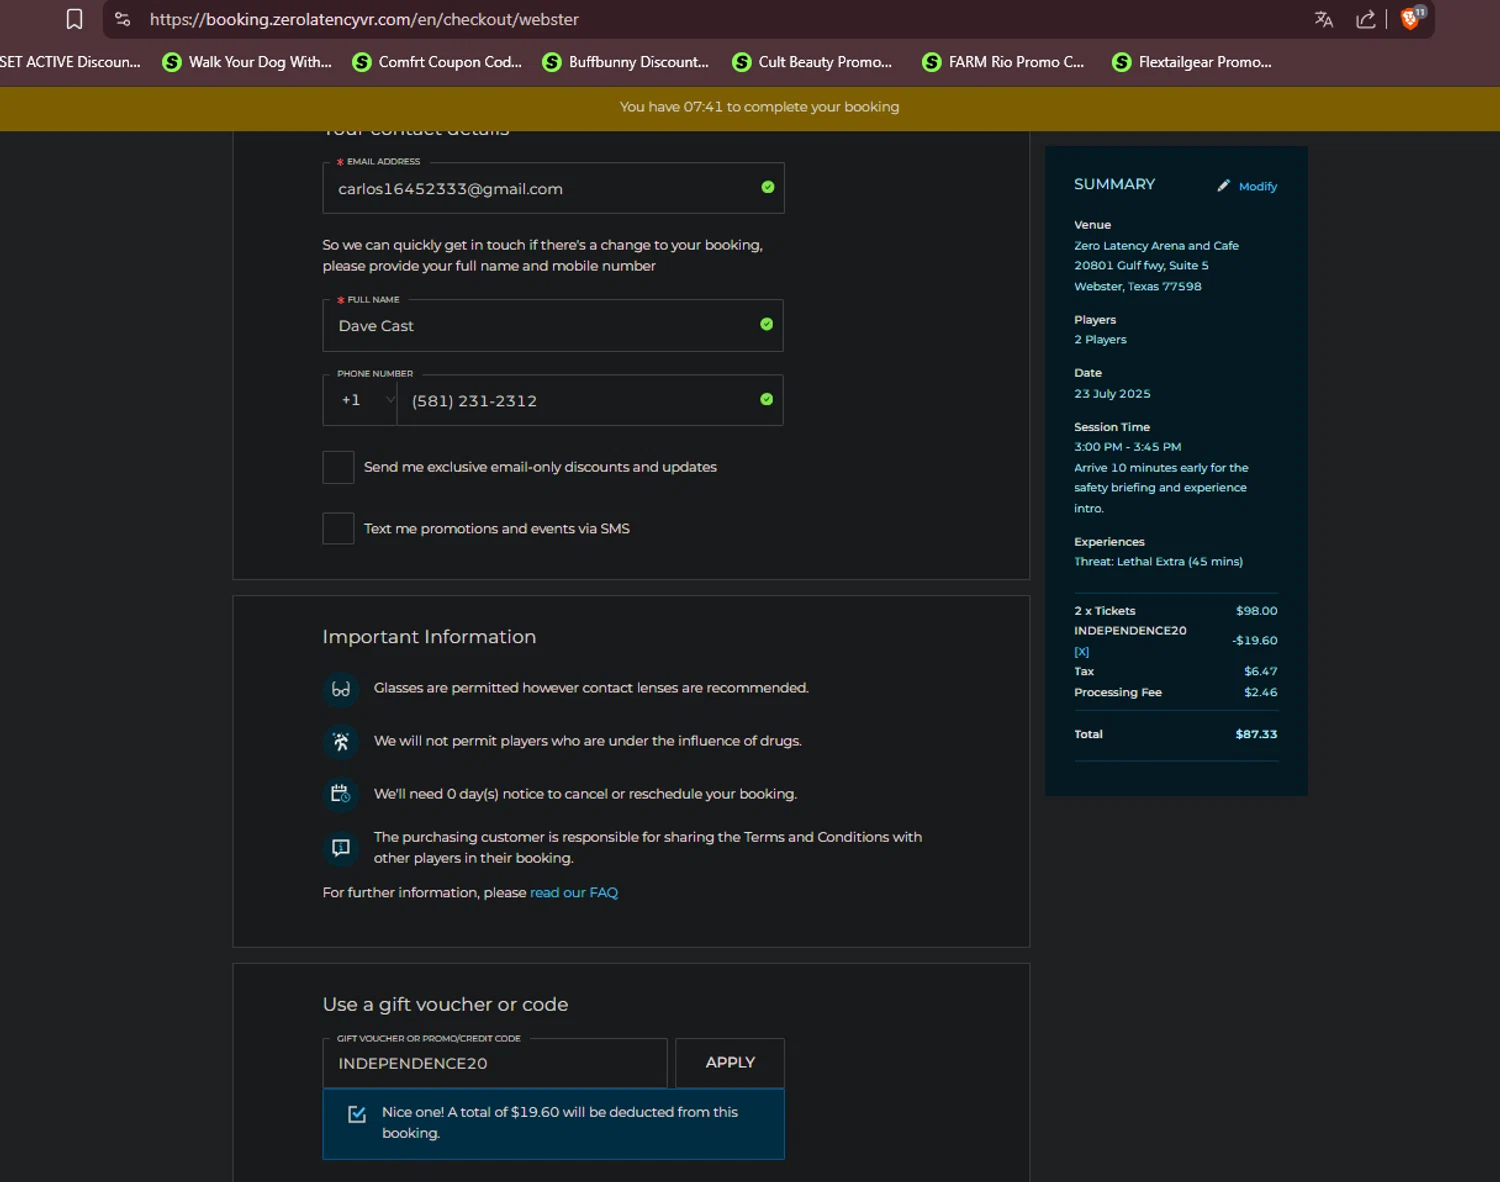Viewport: 1500px width, 1182px height.
Task: Click Threat: Lethal Extra (45 mins) experience
Action: tap(1158, 562)
